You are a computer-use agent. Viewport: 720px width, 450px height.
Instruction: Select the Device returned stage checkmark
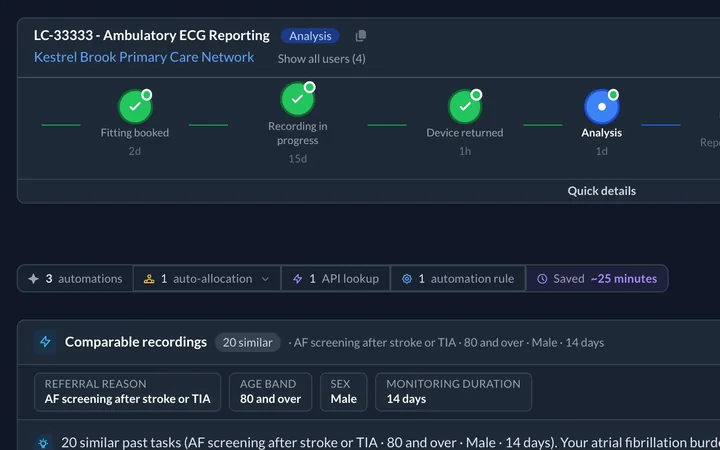point(465,107)
